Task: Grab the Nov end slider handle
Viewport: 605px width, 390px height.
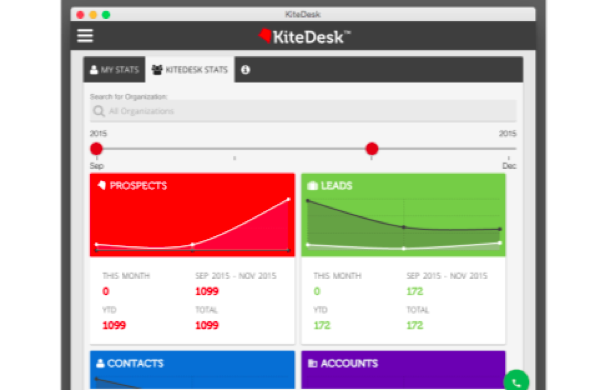Action: [x=372, y=149]
